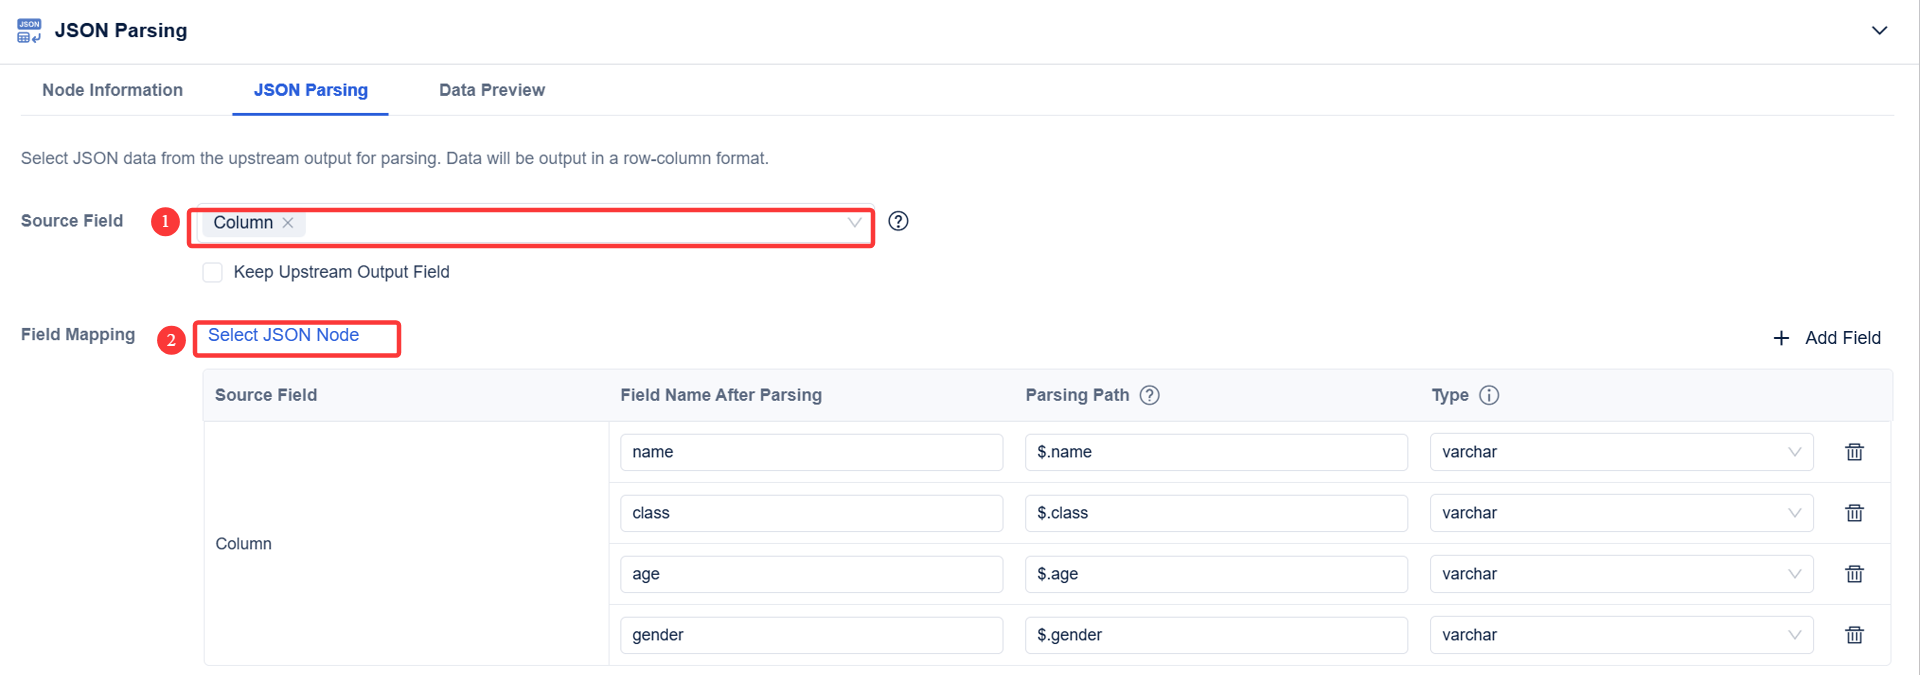The width and height of the screenshot is (1920, 675).
Task: Delete the name field row
Action: pyautogui.click(x=1854, y=452)
